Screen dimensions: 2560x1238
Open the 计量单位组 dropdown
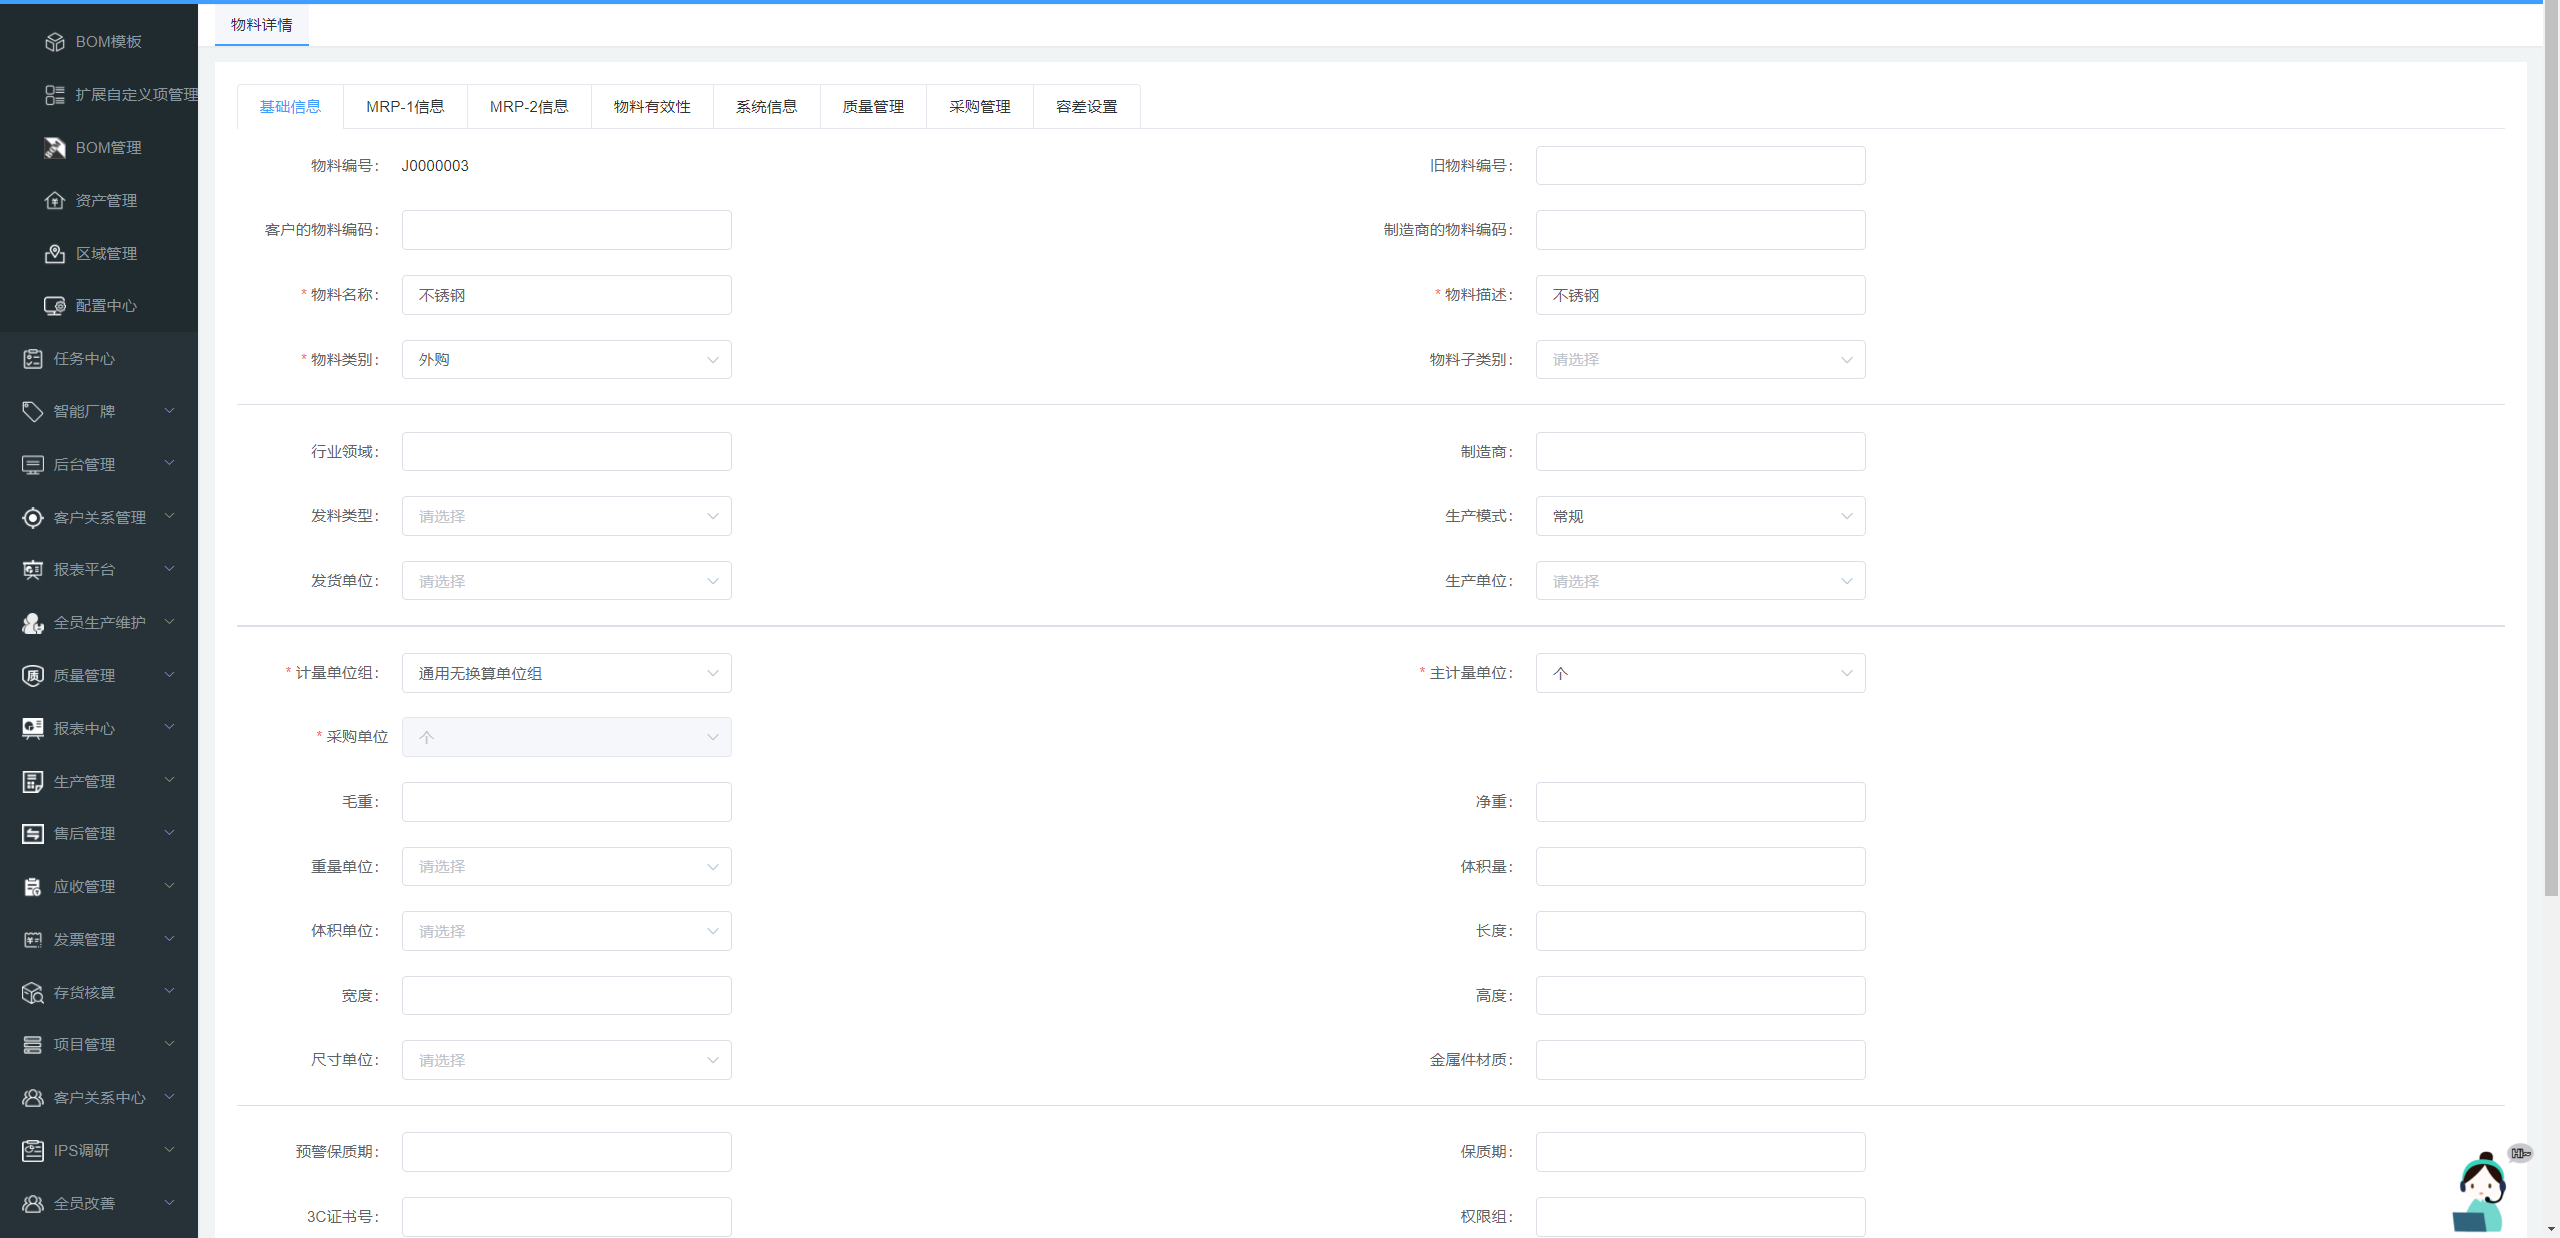coord(566,674)
